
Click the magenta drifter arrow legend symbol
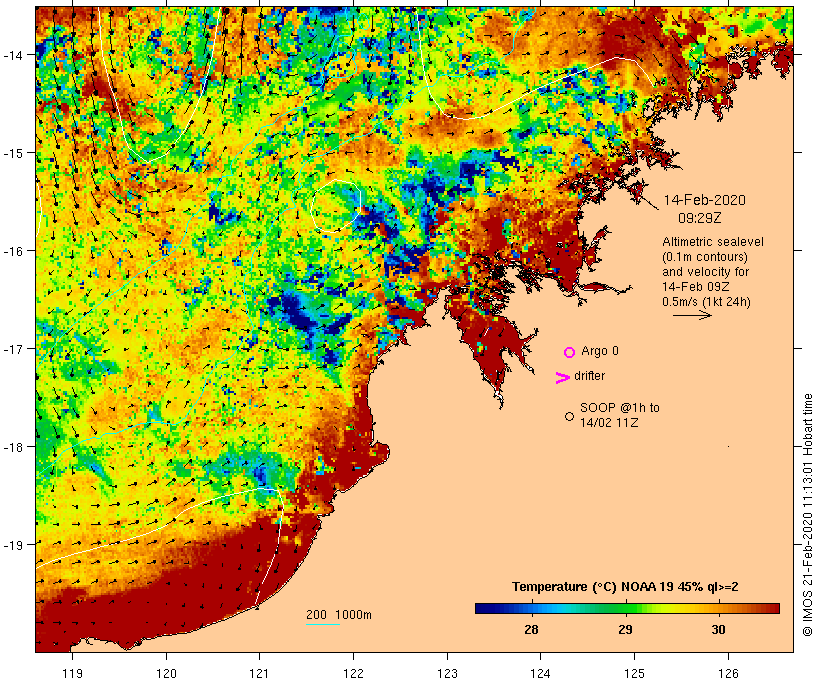[562, 378]
